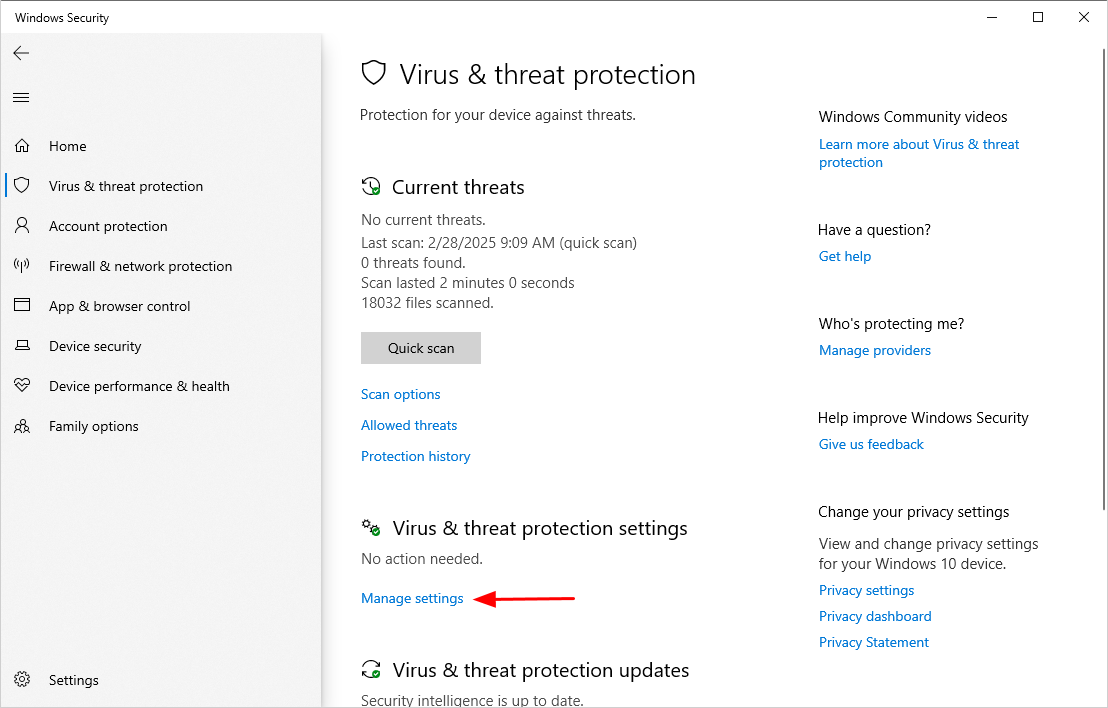The height and width of the screenshot is (708, 1108).
Task: Open the Scan options link
Action: pyautogui.click(x=400, y=394)
